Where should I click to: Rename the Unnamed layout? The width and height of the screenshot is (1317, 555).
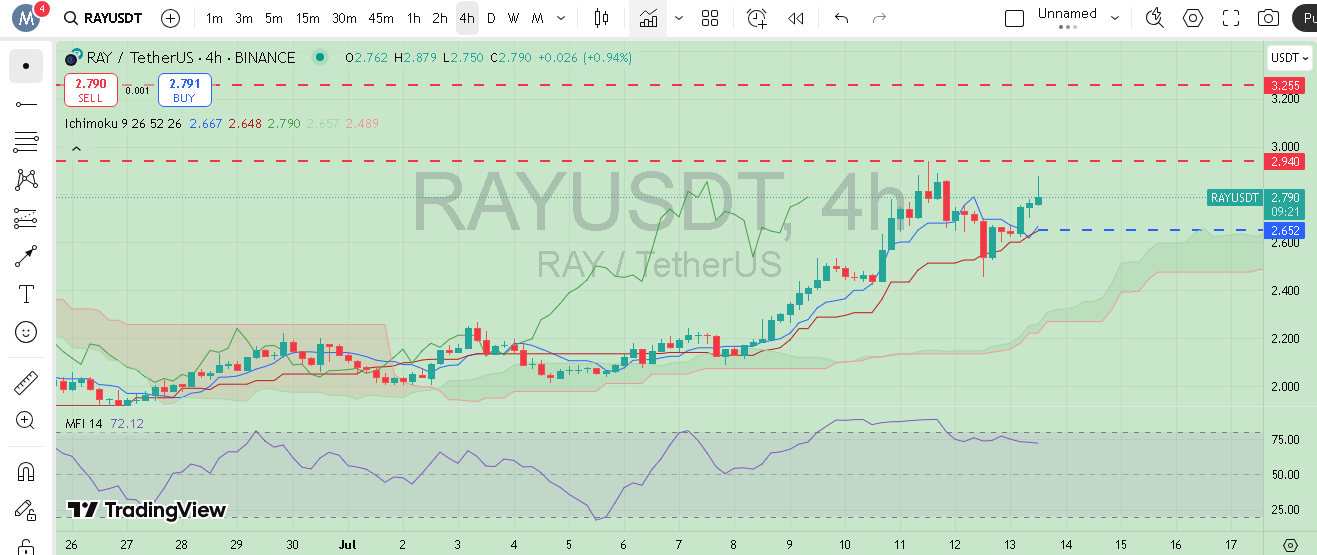point(1067,14)
